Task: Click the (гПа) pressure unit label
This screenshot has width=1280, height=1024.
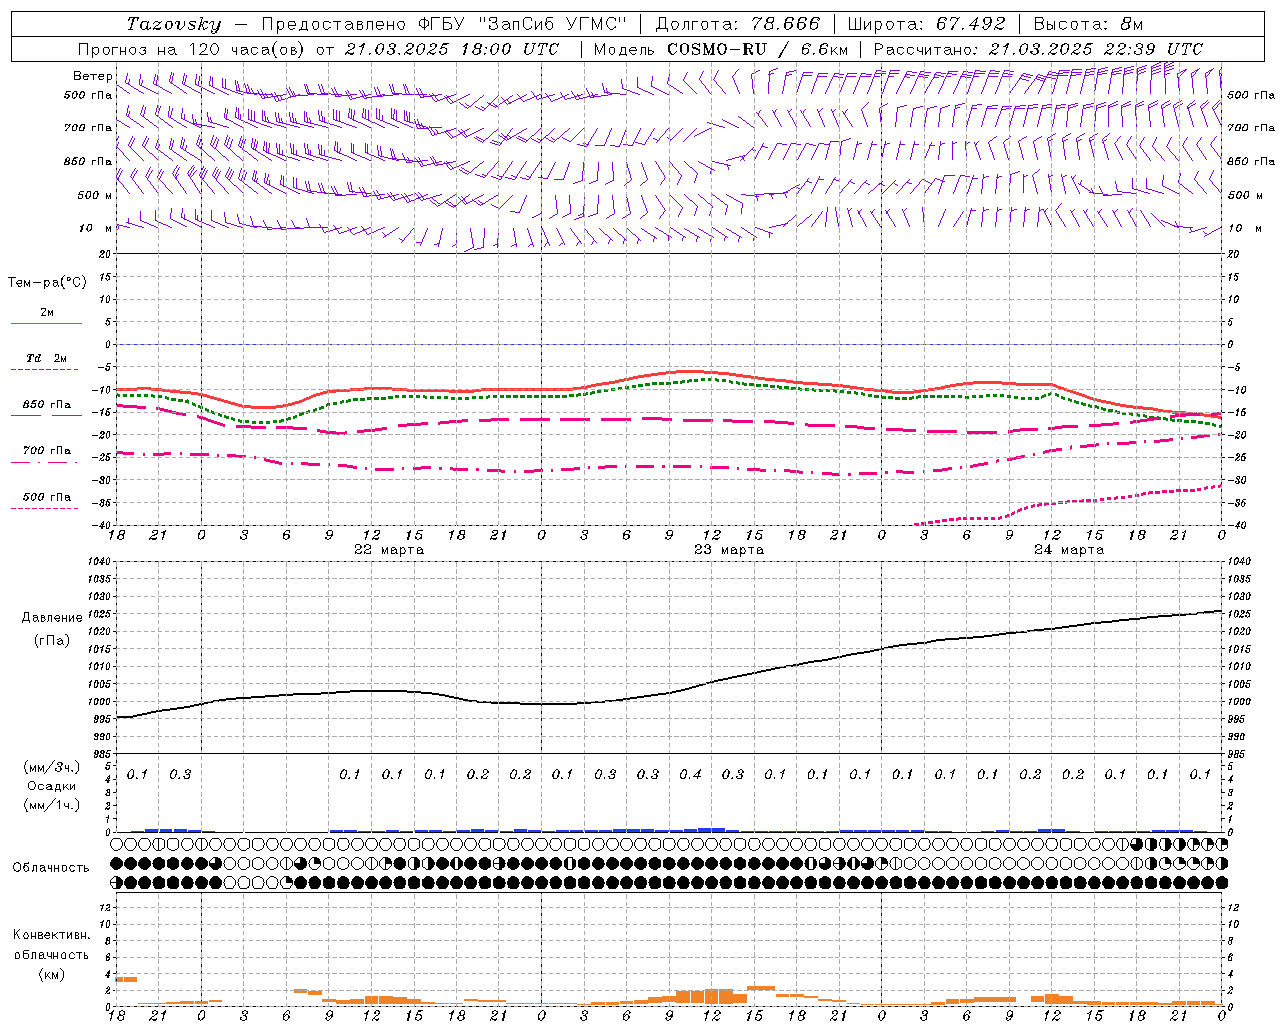Action: 51,640
